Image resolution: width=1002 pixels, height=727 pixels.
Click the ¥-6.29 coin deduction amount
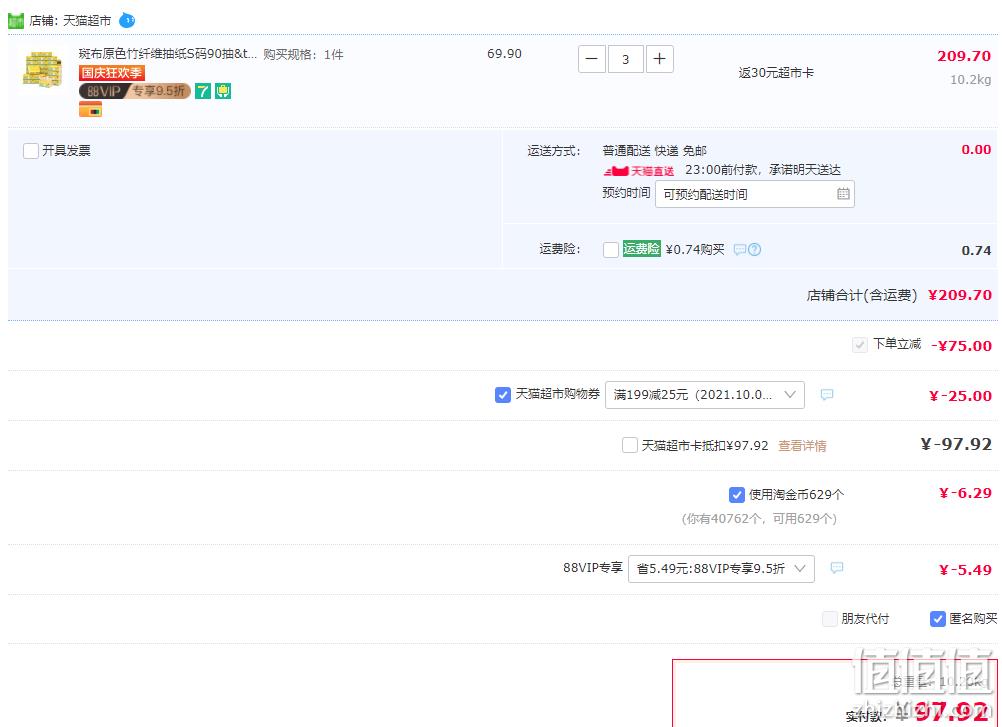point(965,493)
